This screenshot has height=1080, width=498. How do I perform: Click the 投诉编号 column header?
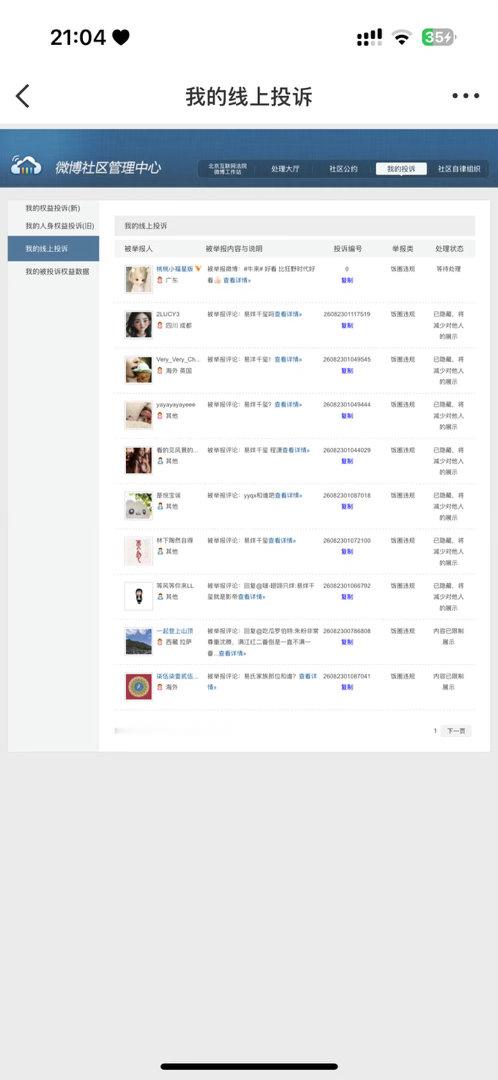coord(347,248)
